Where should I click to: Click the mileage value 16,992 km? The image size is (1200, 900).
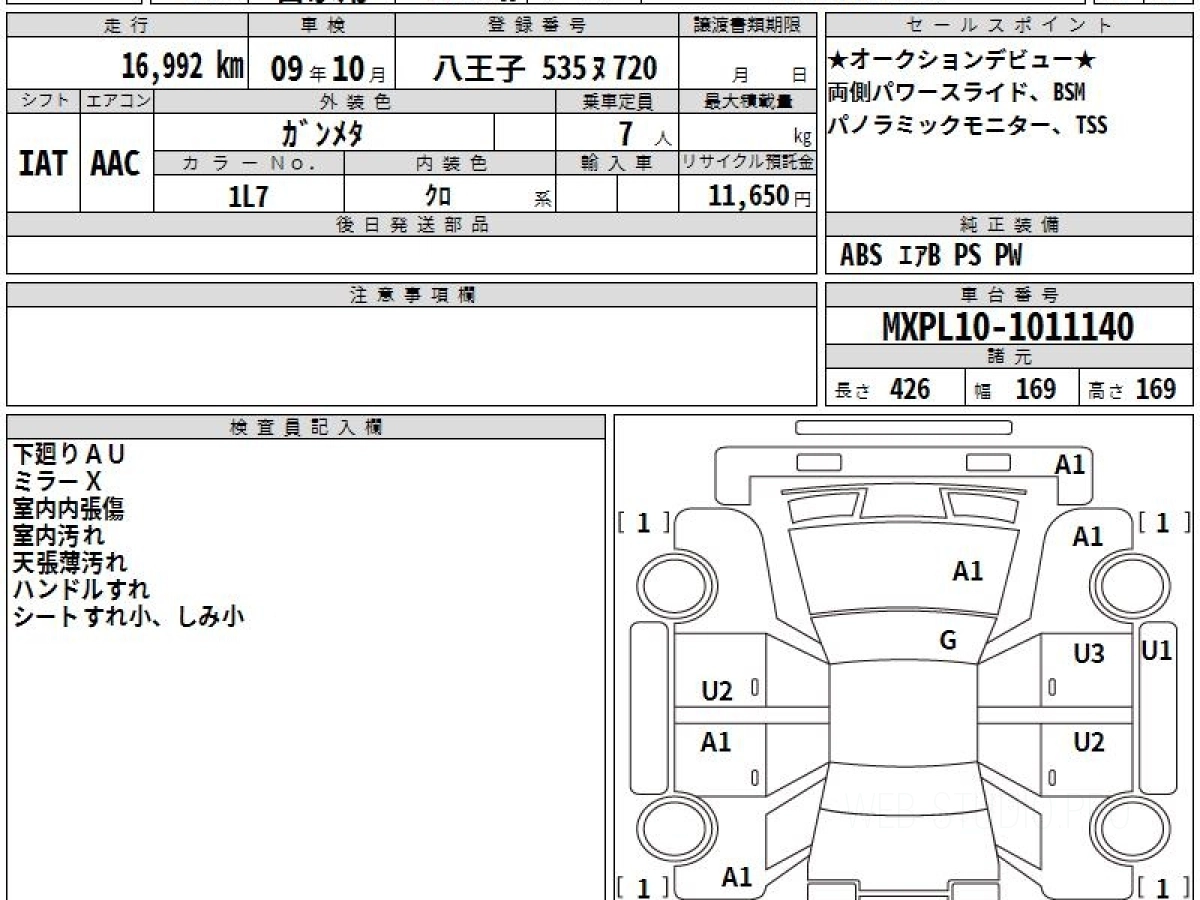pyautogui.click(x=183, y=66)
